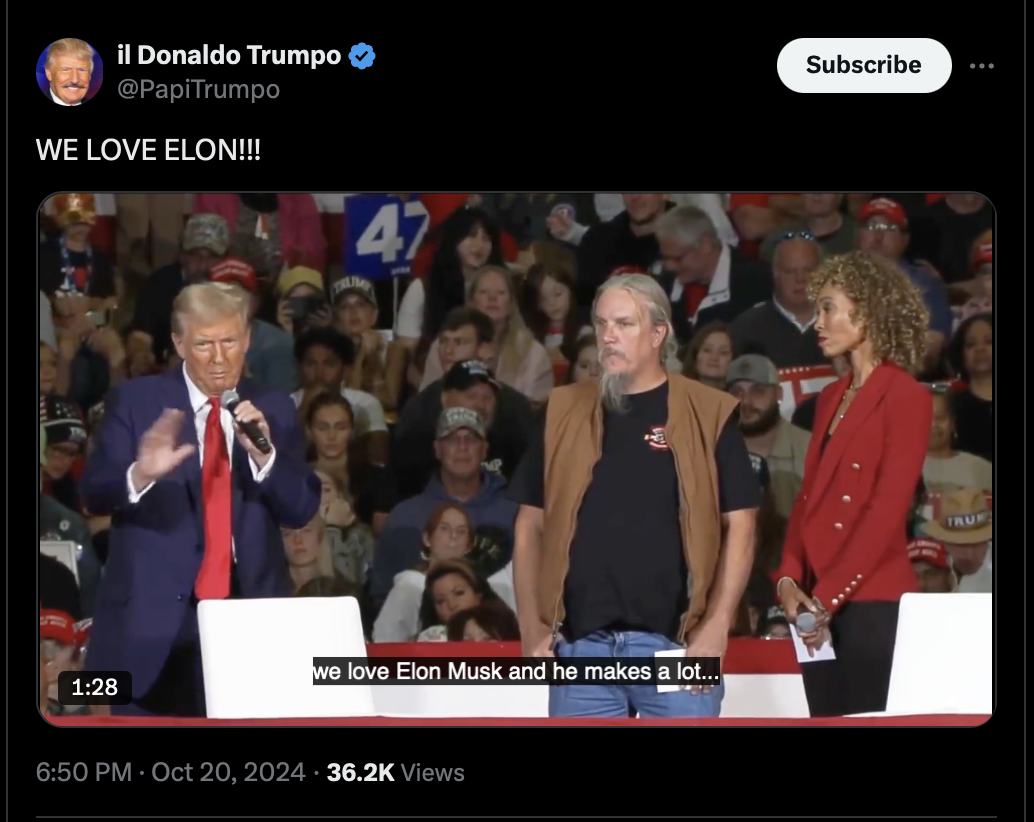Click the "we love Elon Musk" subtitle caption
The height and width of the screenshot is (822, 1034).
pyautogui.click(x=516, y=671)
